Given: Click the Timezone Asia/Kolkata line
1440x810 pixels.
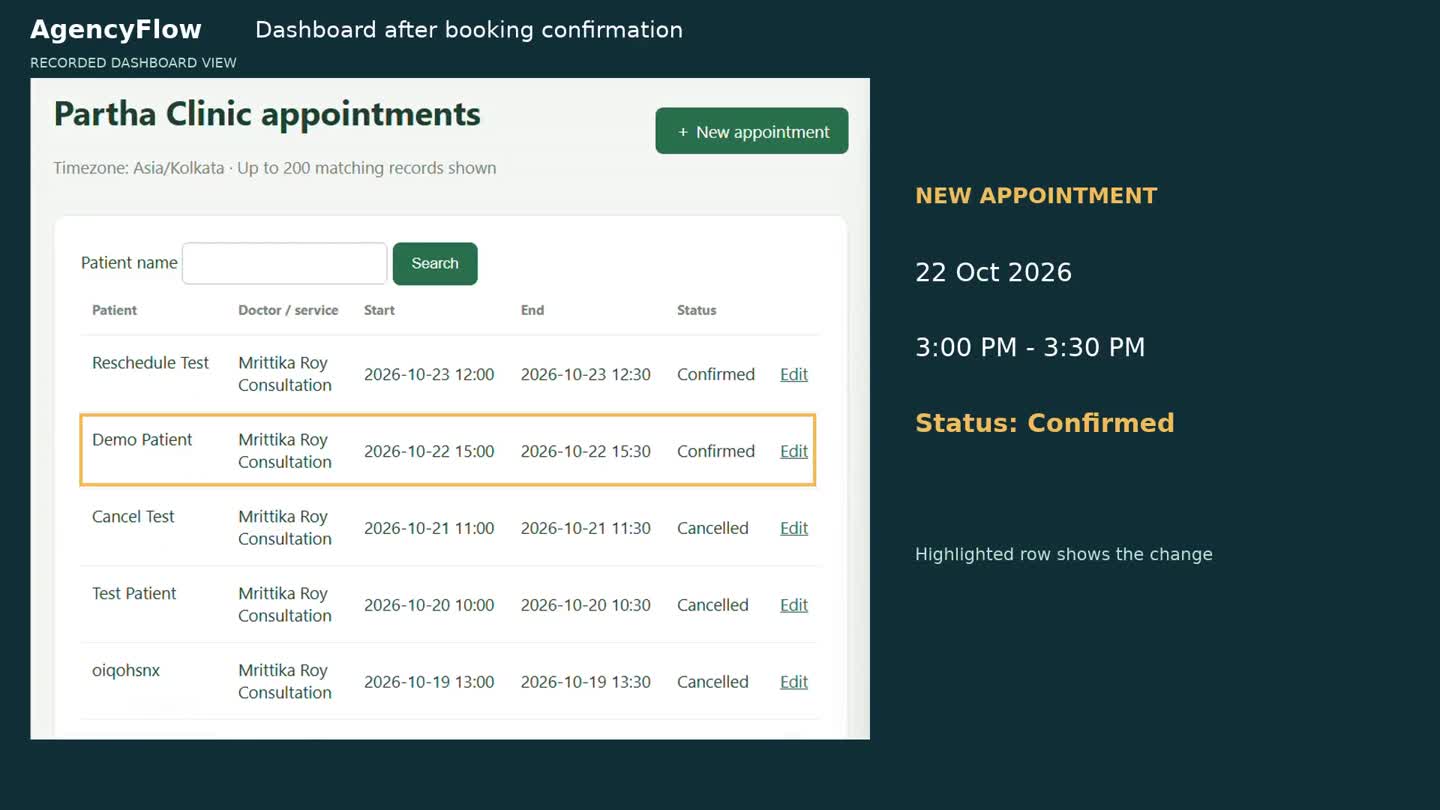Looking at the screenshot, I should pos(275,168).
